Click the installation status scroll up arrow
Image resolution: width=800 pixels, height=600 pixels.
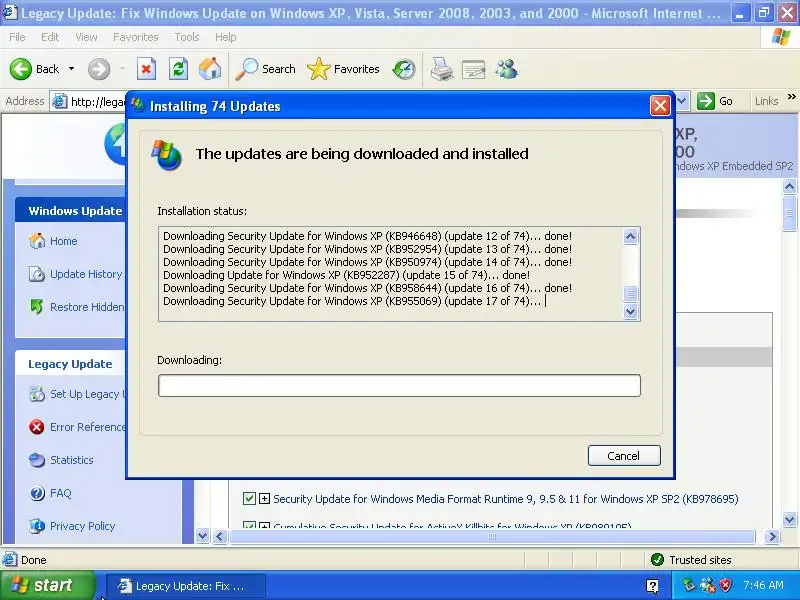click(x=631, y=236)
